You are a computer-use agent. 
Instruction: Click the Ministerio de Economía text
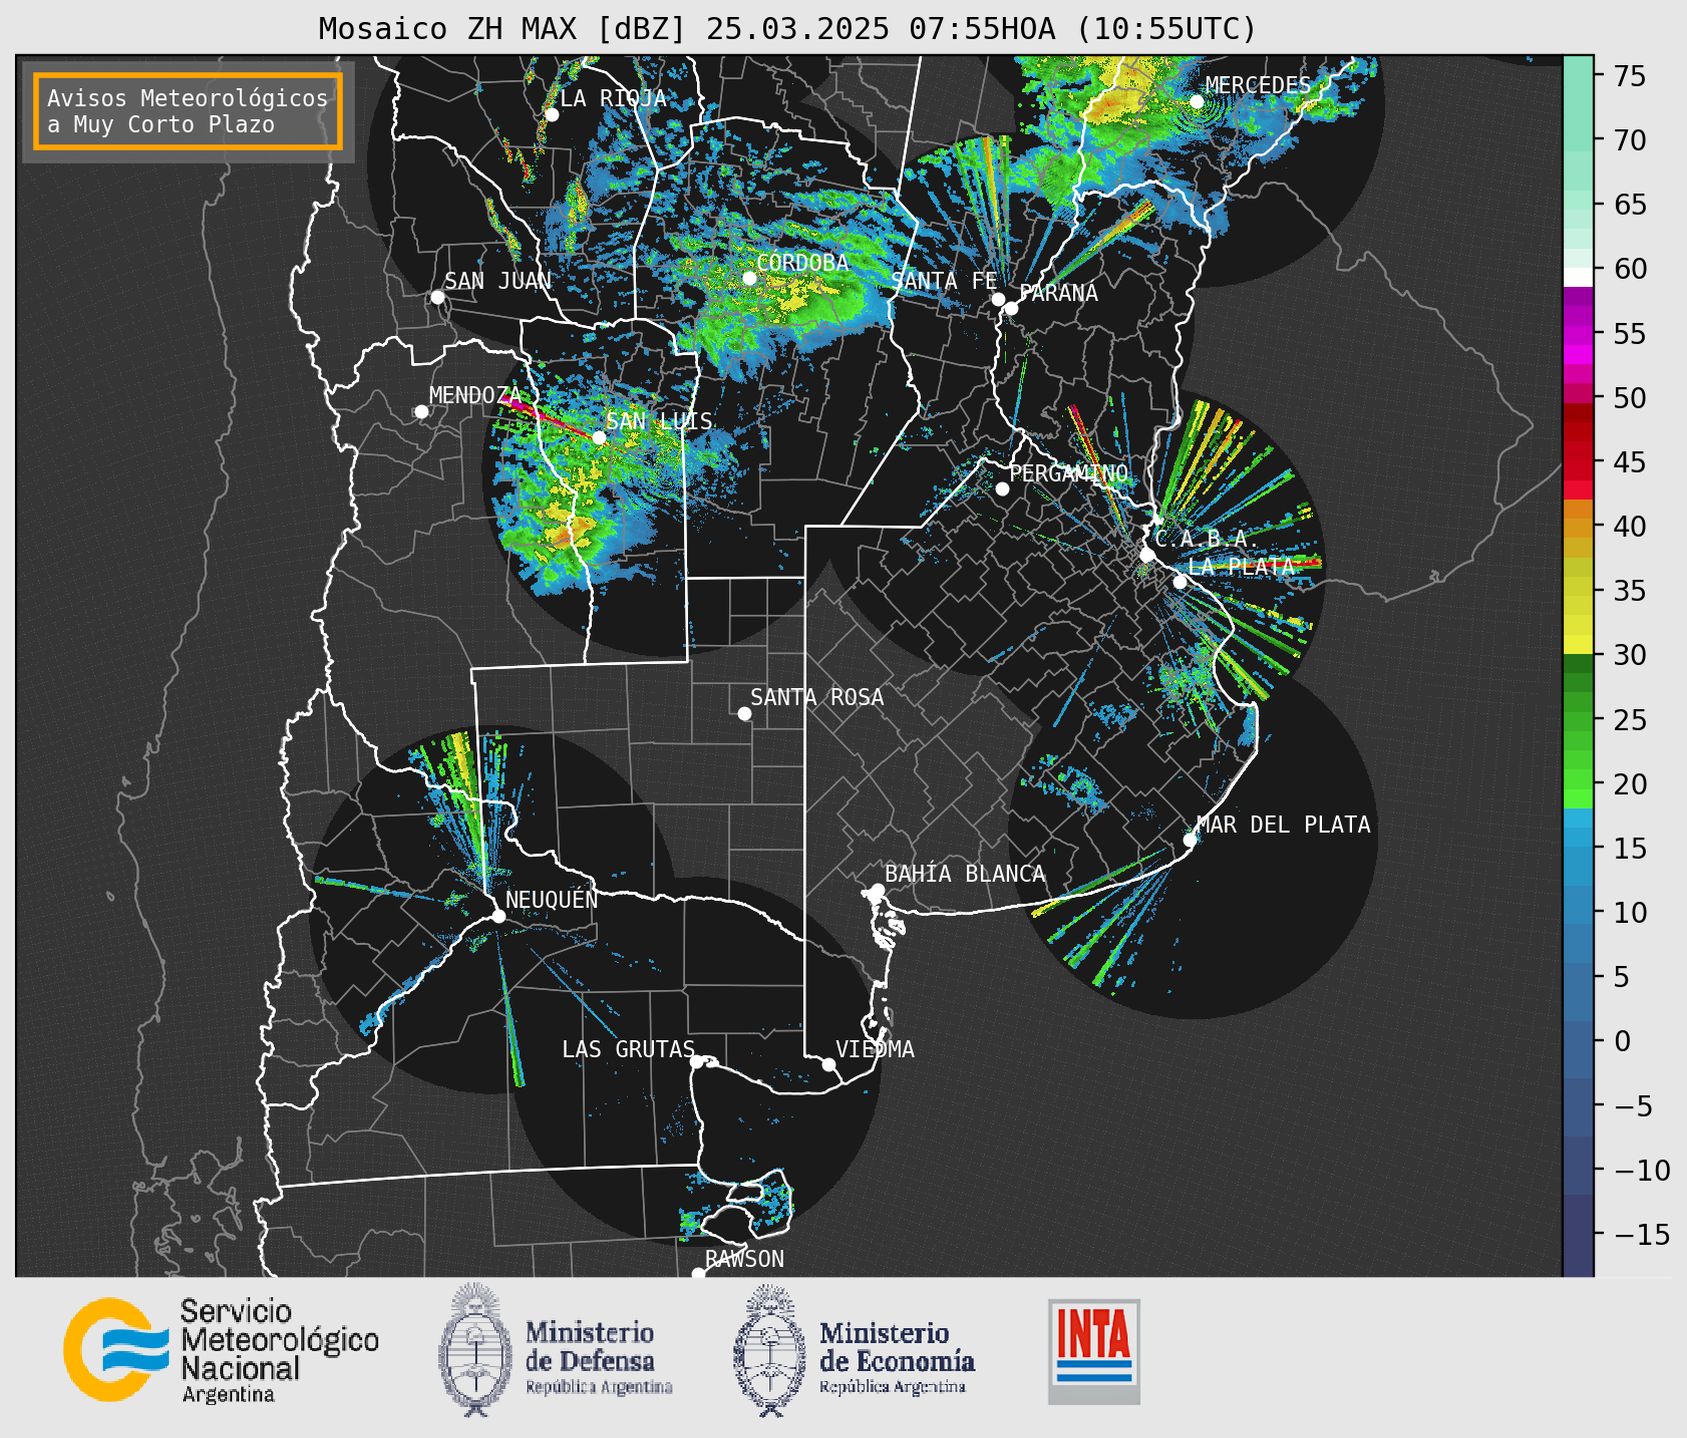[896, 1356]
